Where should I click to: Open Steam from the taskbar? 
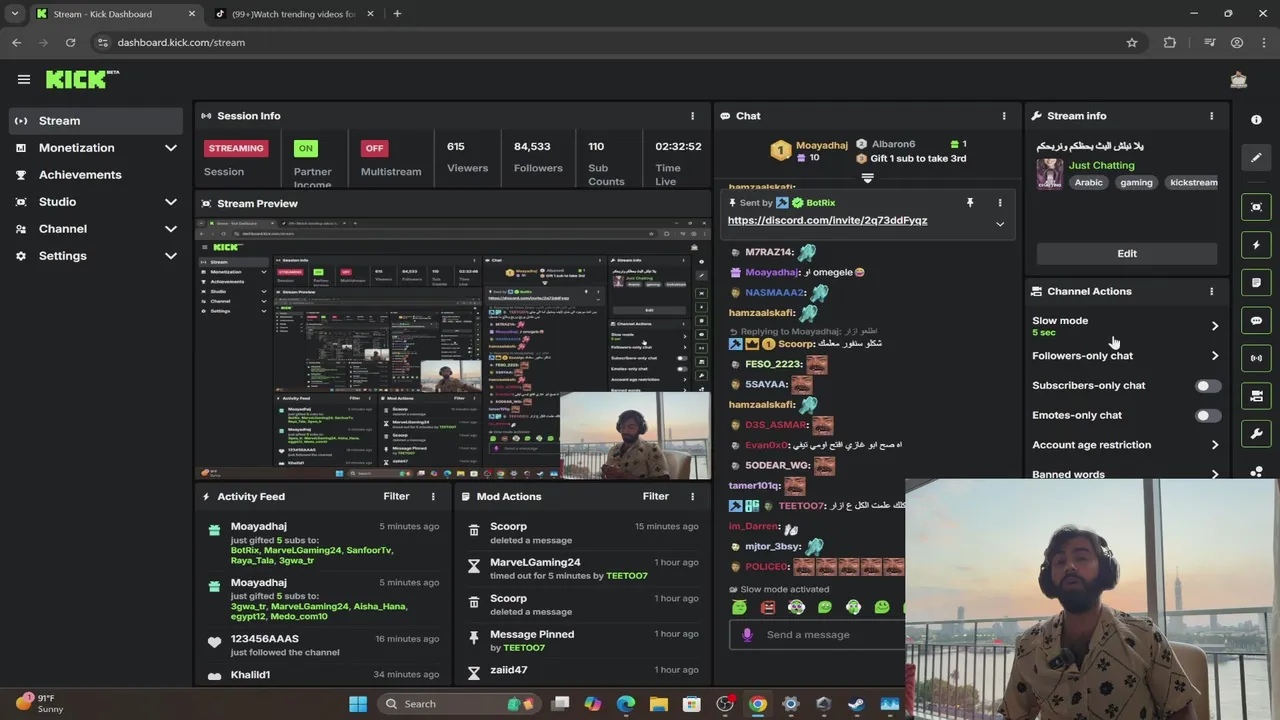pos(856,704)
